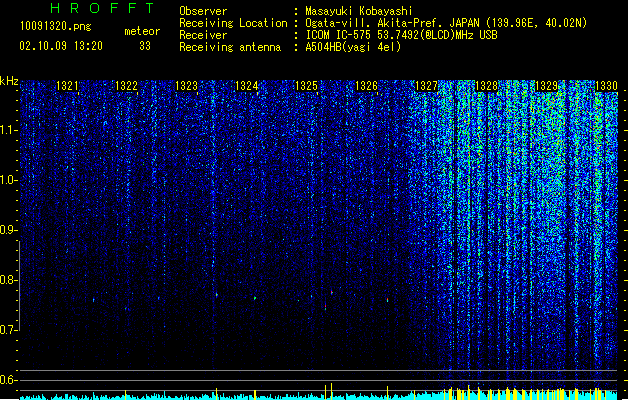This screenshot has height=400, width=629.
Task: Click time marker 1329
Action: [x=546, y=86]
